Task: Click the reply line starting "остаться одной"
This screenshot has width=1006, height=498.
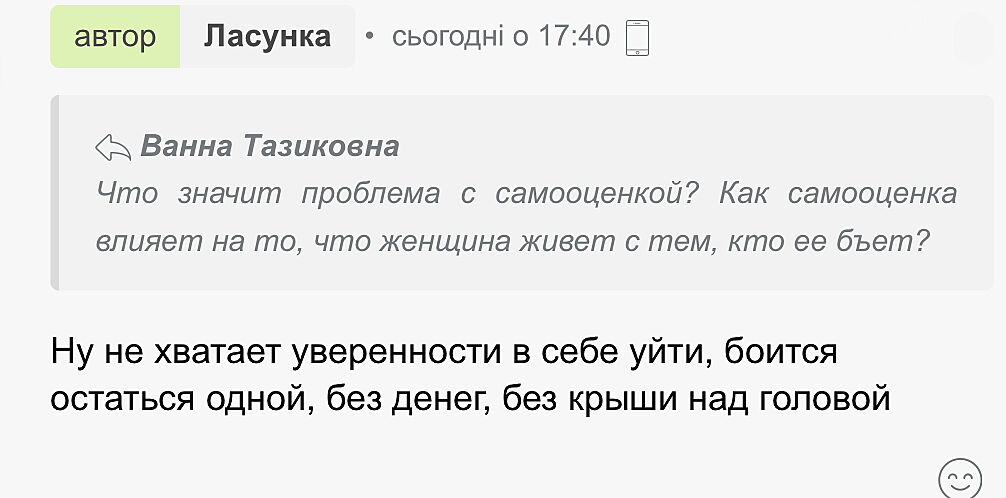Action: point(470,399)
